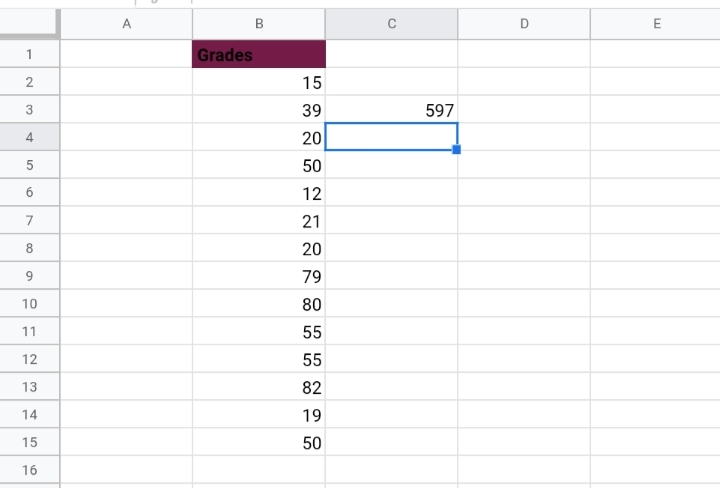This screenshot has width=720, height=488.
Task: Select column D header
Action: coord(524,24)
